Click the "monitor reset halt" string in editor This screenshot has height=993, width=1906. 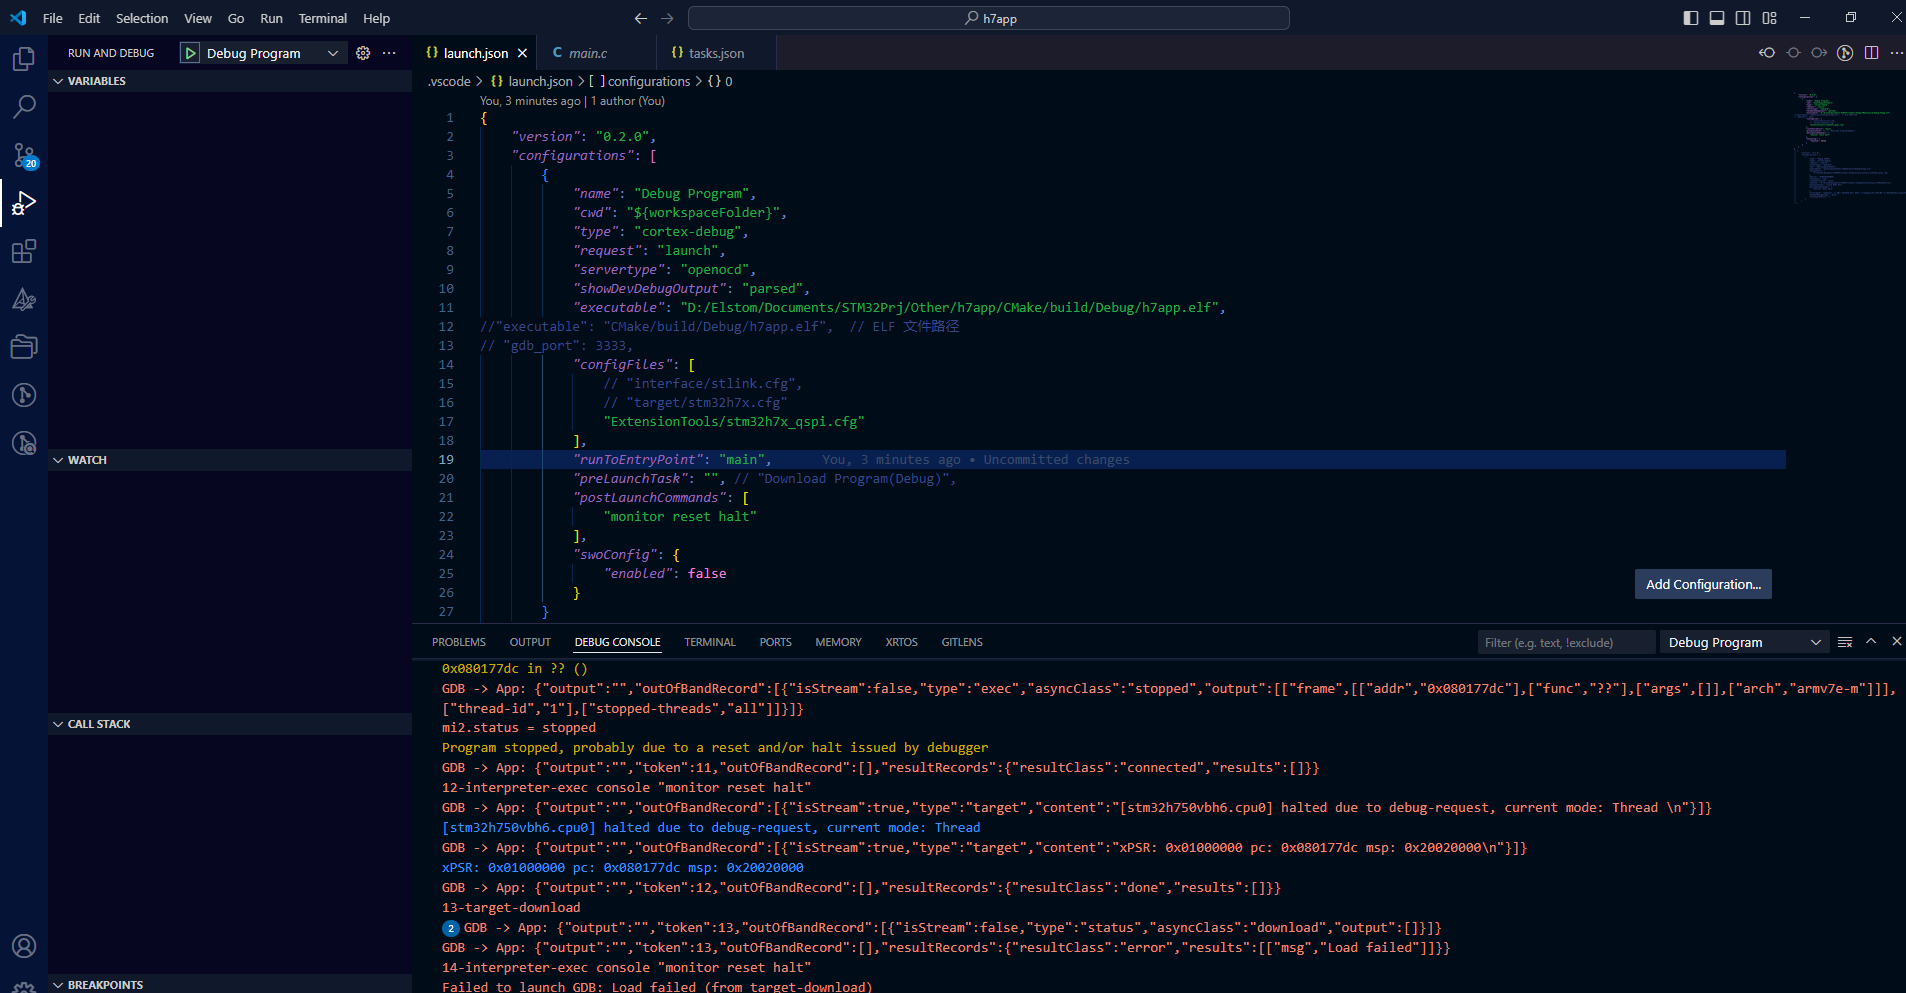coord(680,517)
